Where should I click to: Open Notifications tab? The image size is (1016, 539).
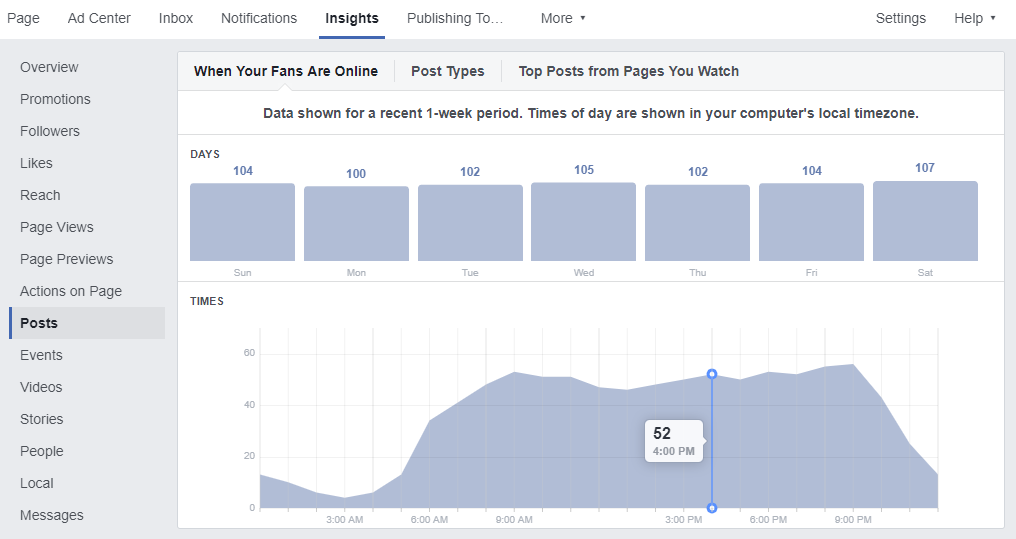259,18
